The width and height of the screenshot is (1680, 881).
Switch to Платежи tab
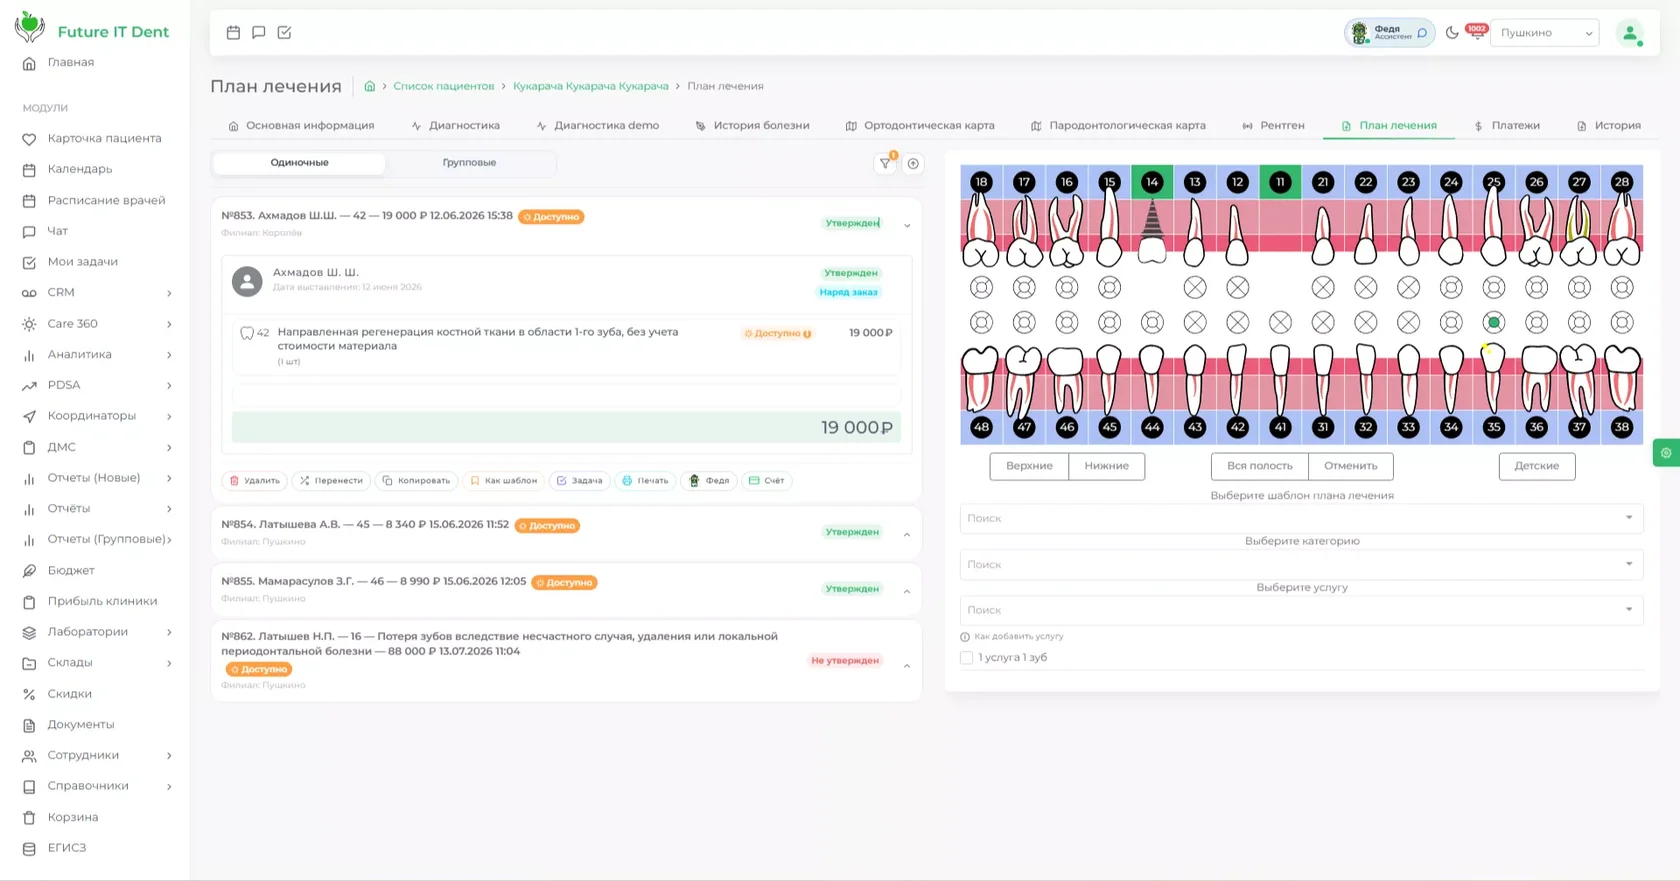1506,126
